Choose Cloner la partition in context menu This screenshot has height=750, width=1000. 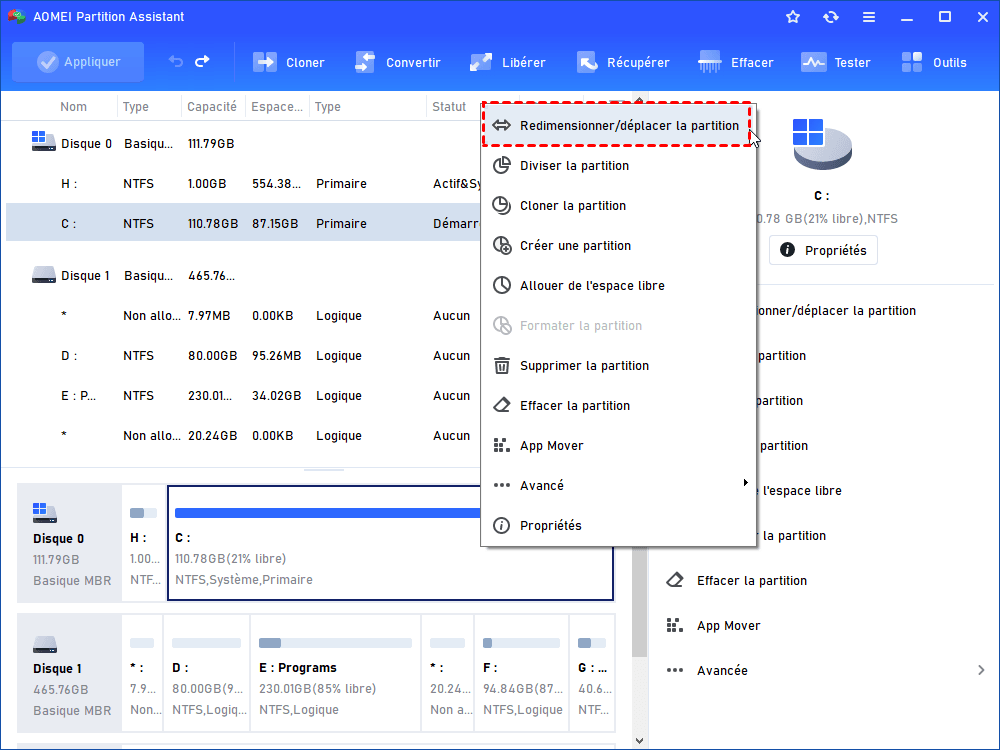click(x=618, y=205)
